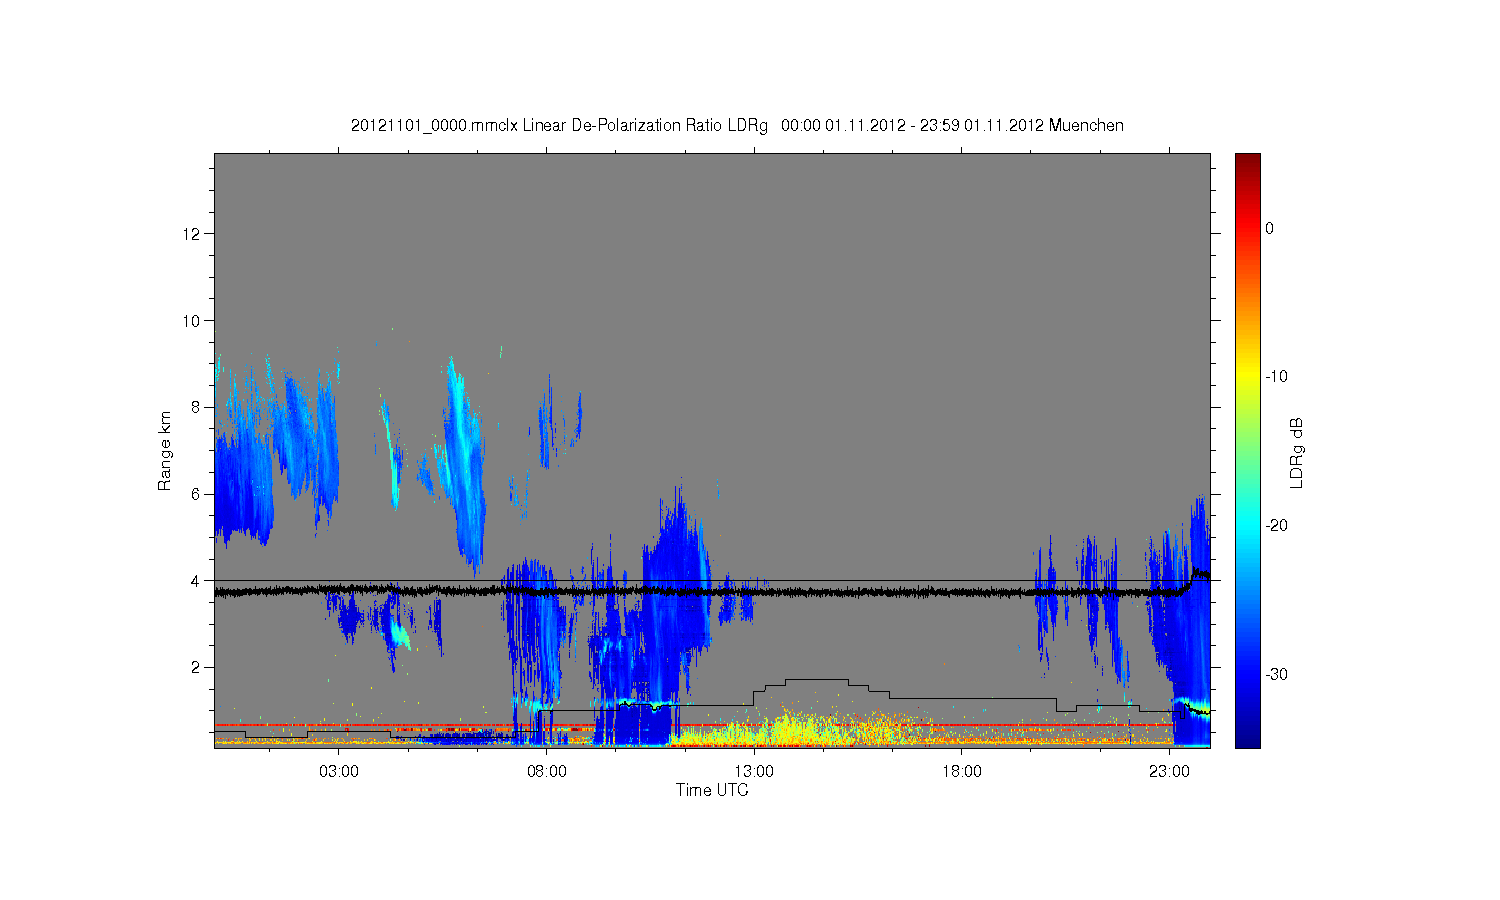Click the range tick label 12
The height and width of the screenshot is (900, 1500).
coord(193,234)
